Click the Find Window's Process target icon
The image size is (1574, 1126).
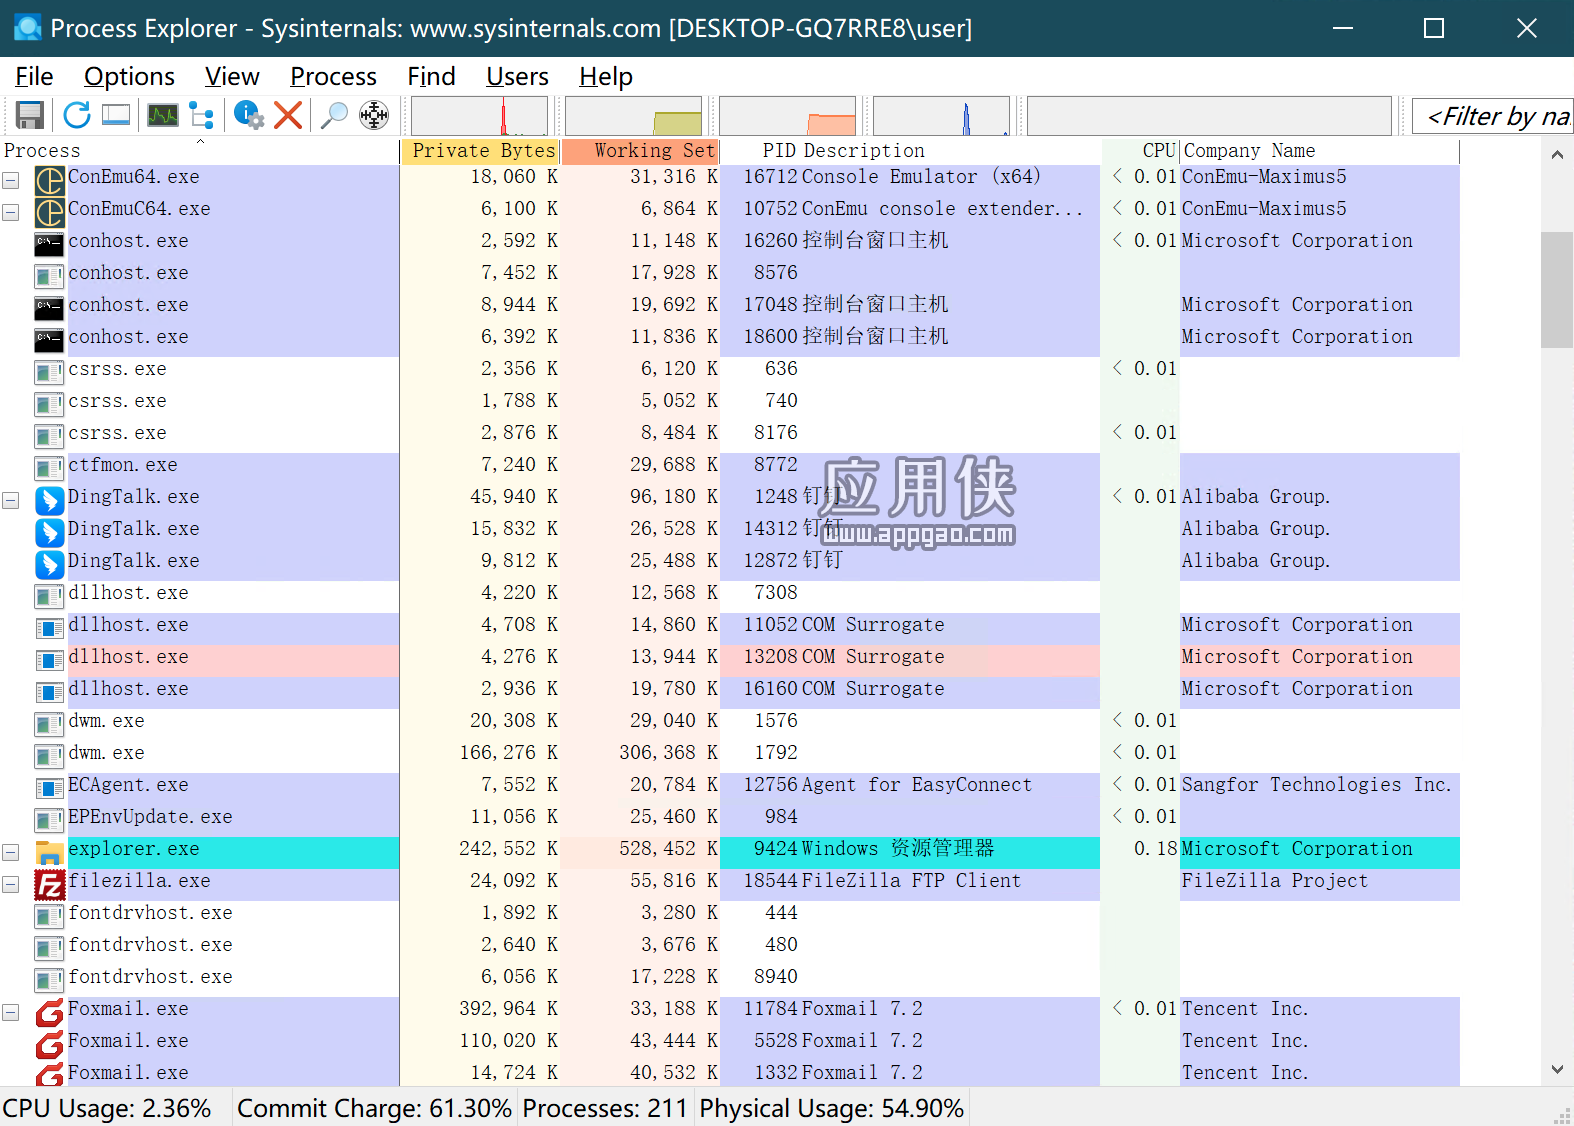click(374, 115)
